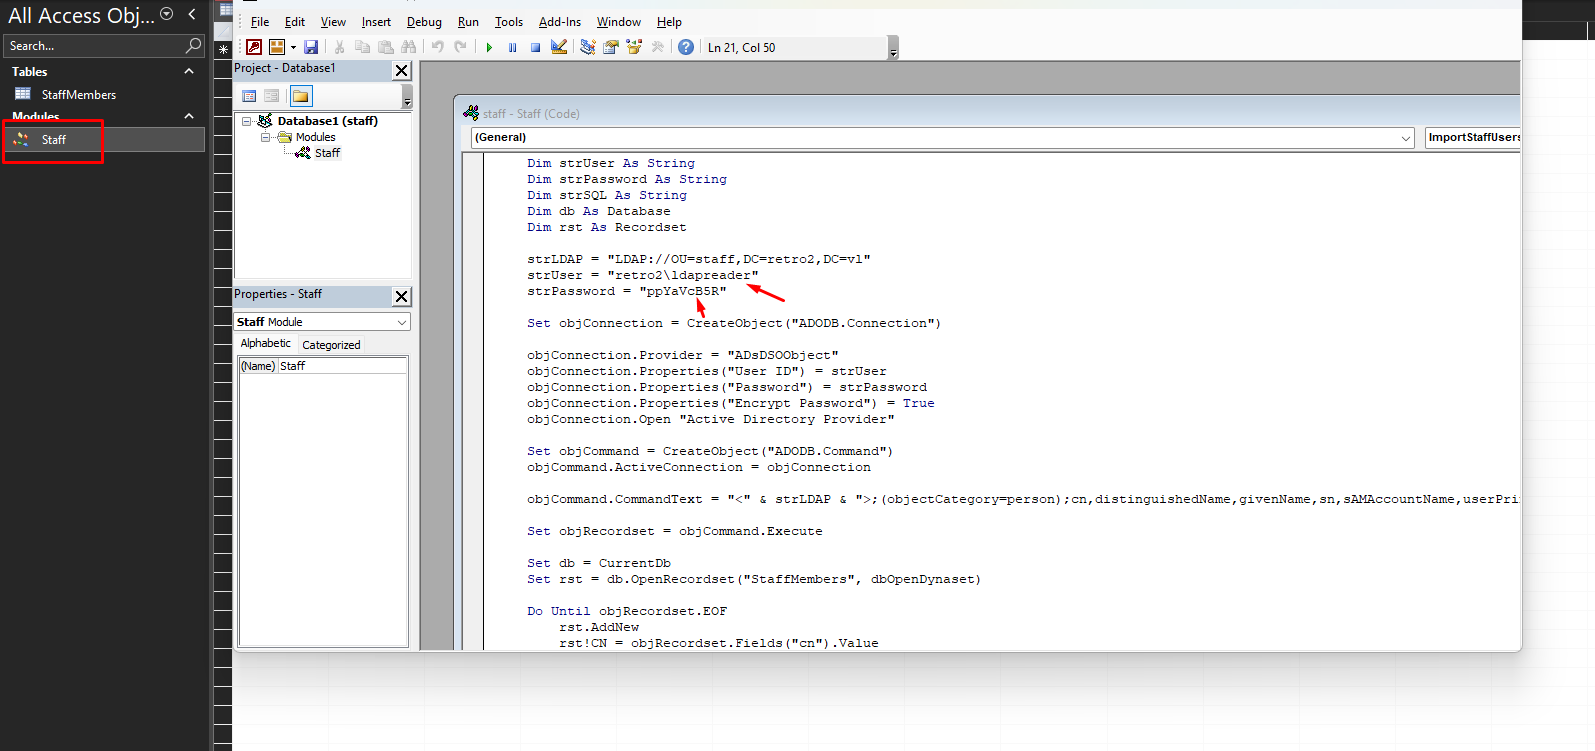Click View Object icon in Project pane

pyautogui.click(x=271, y=96)
